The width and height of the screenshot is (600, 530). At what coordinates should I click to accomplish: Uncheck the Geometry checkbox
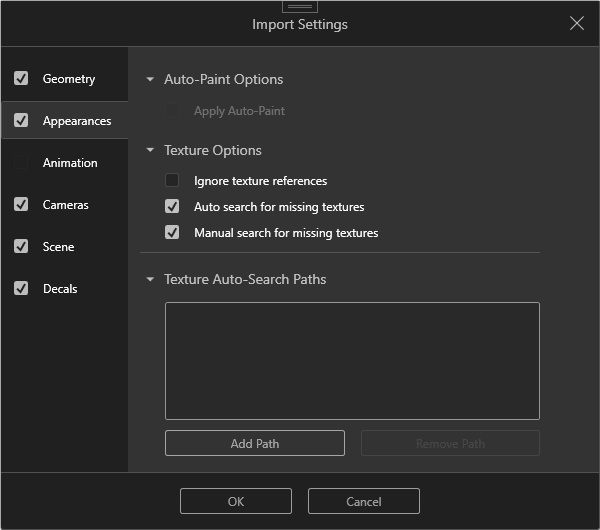(x=21, y=79)
